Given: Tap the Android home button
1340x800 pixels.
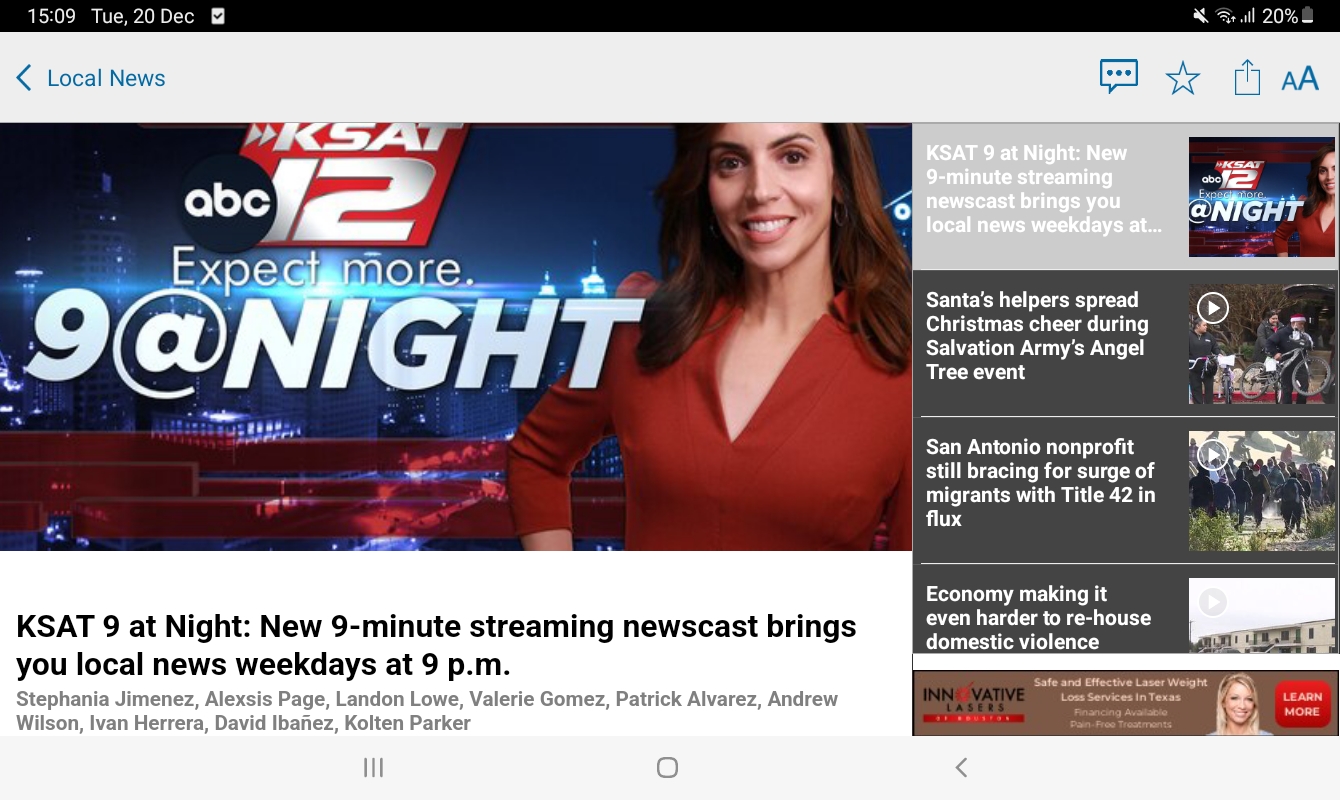Looking at the screenshot, I should [667, 767].
